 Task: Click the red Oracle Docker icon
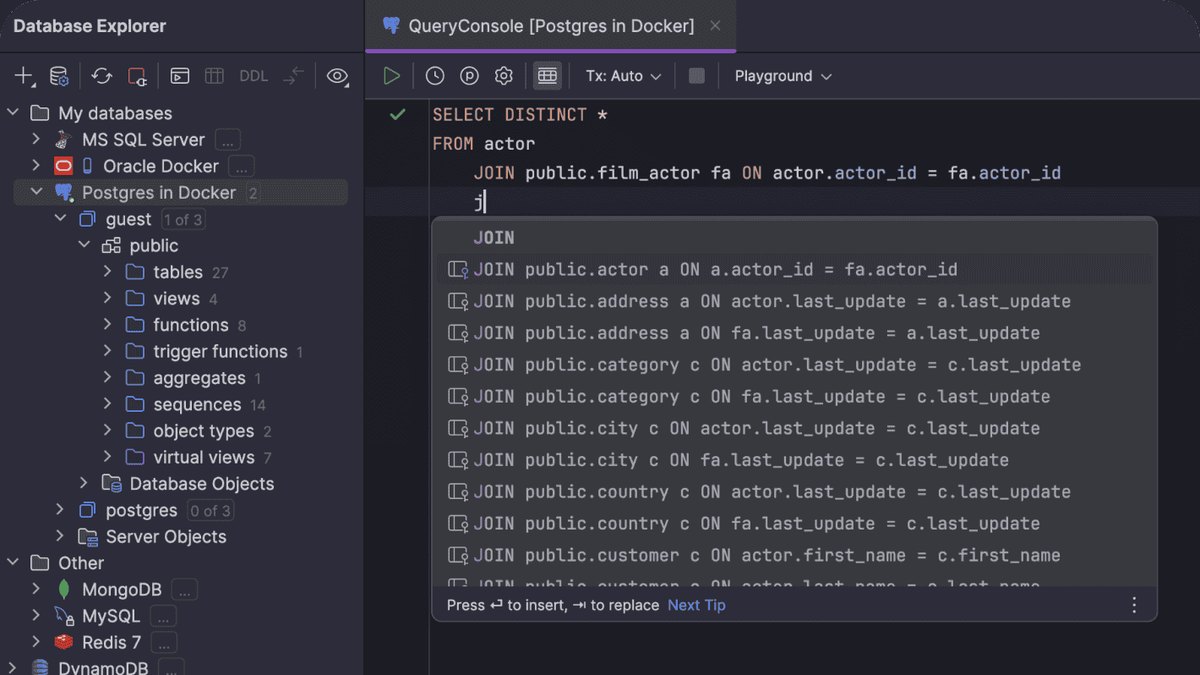point(64,166)
